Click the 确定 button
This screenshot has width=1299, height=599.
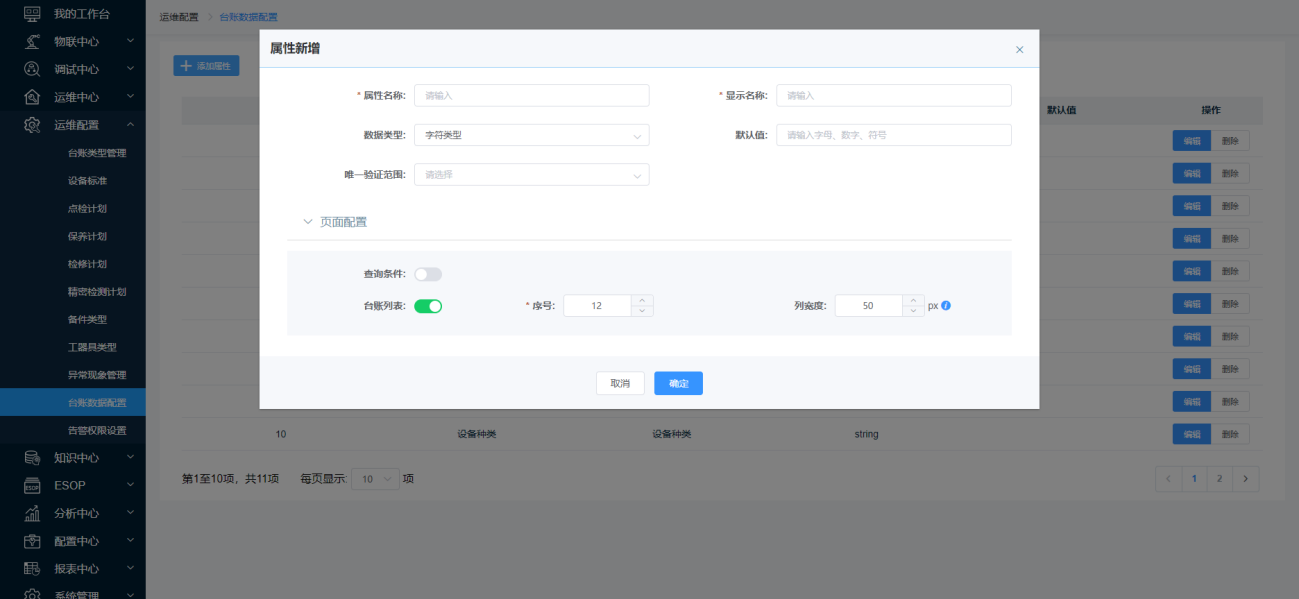pos(678,383)
